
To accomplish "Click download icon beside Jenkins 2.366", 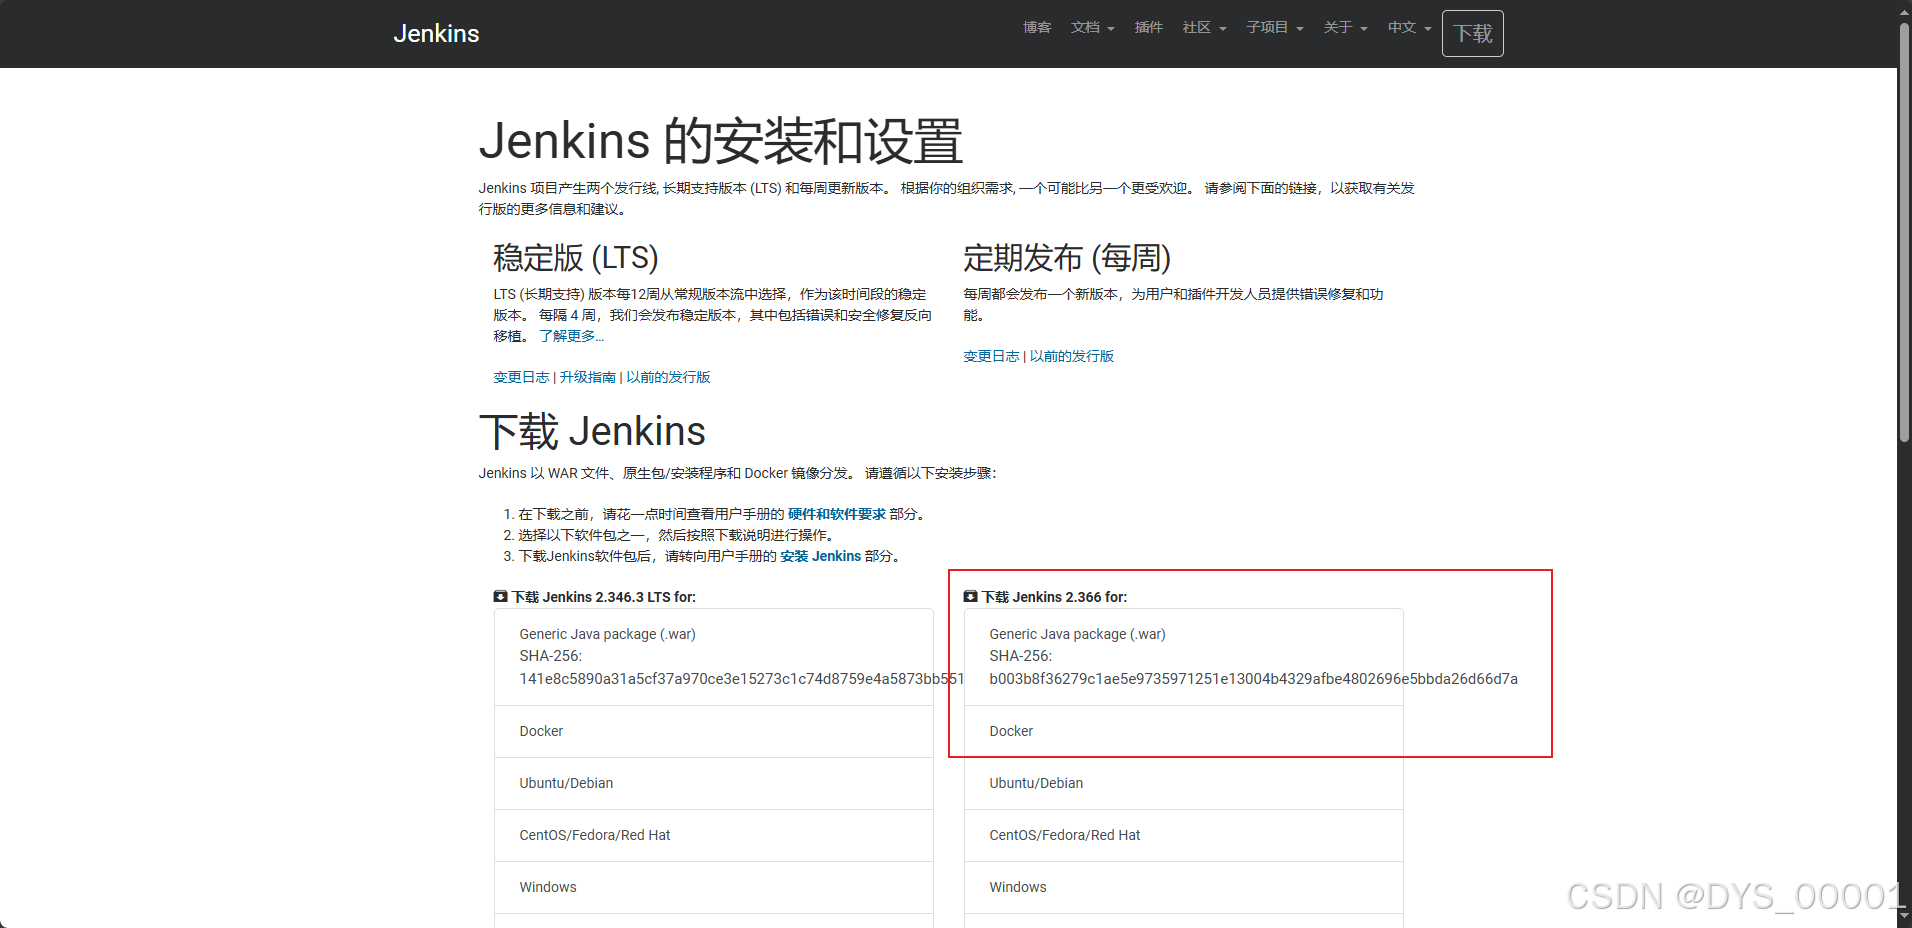I will tap(970, 597).
